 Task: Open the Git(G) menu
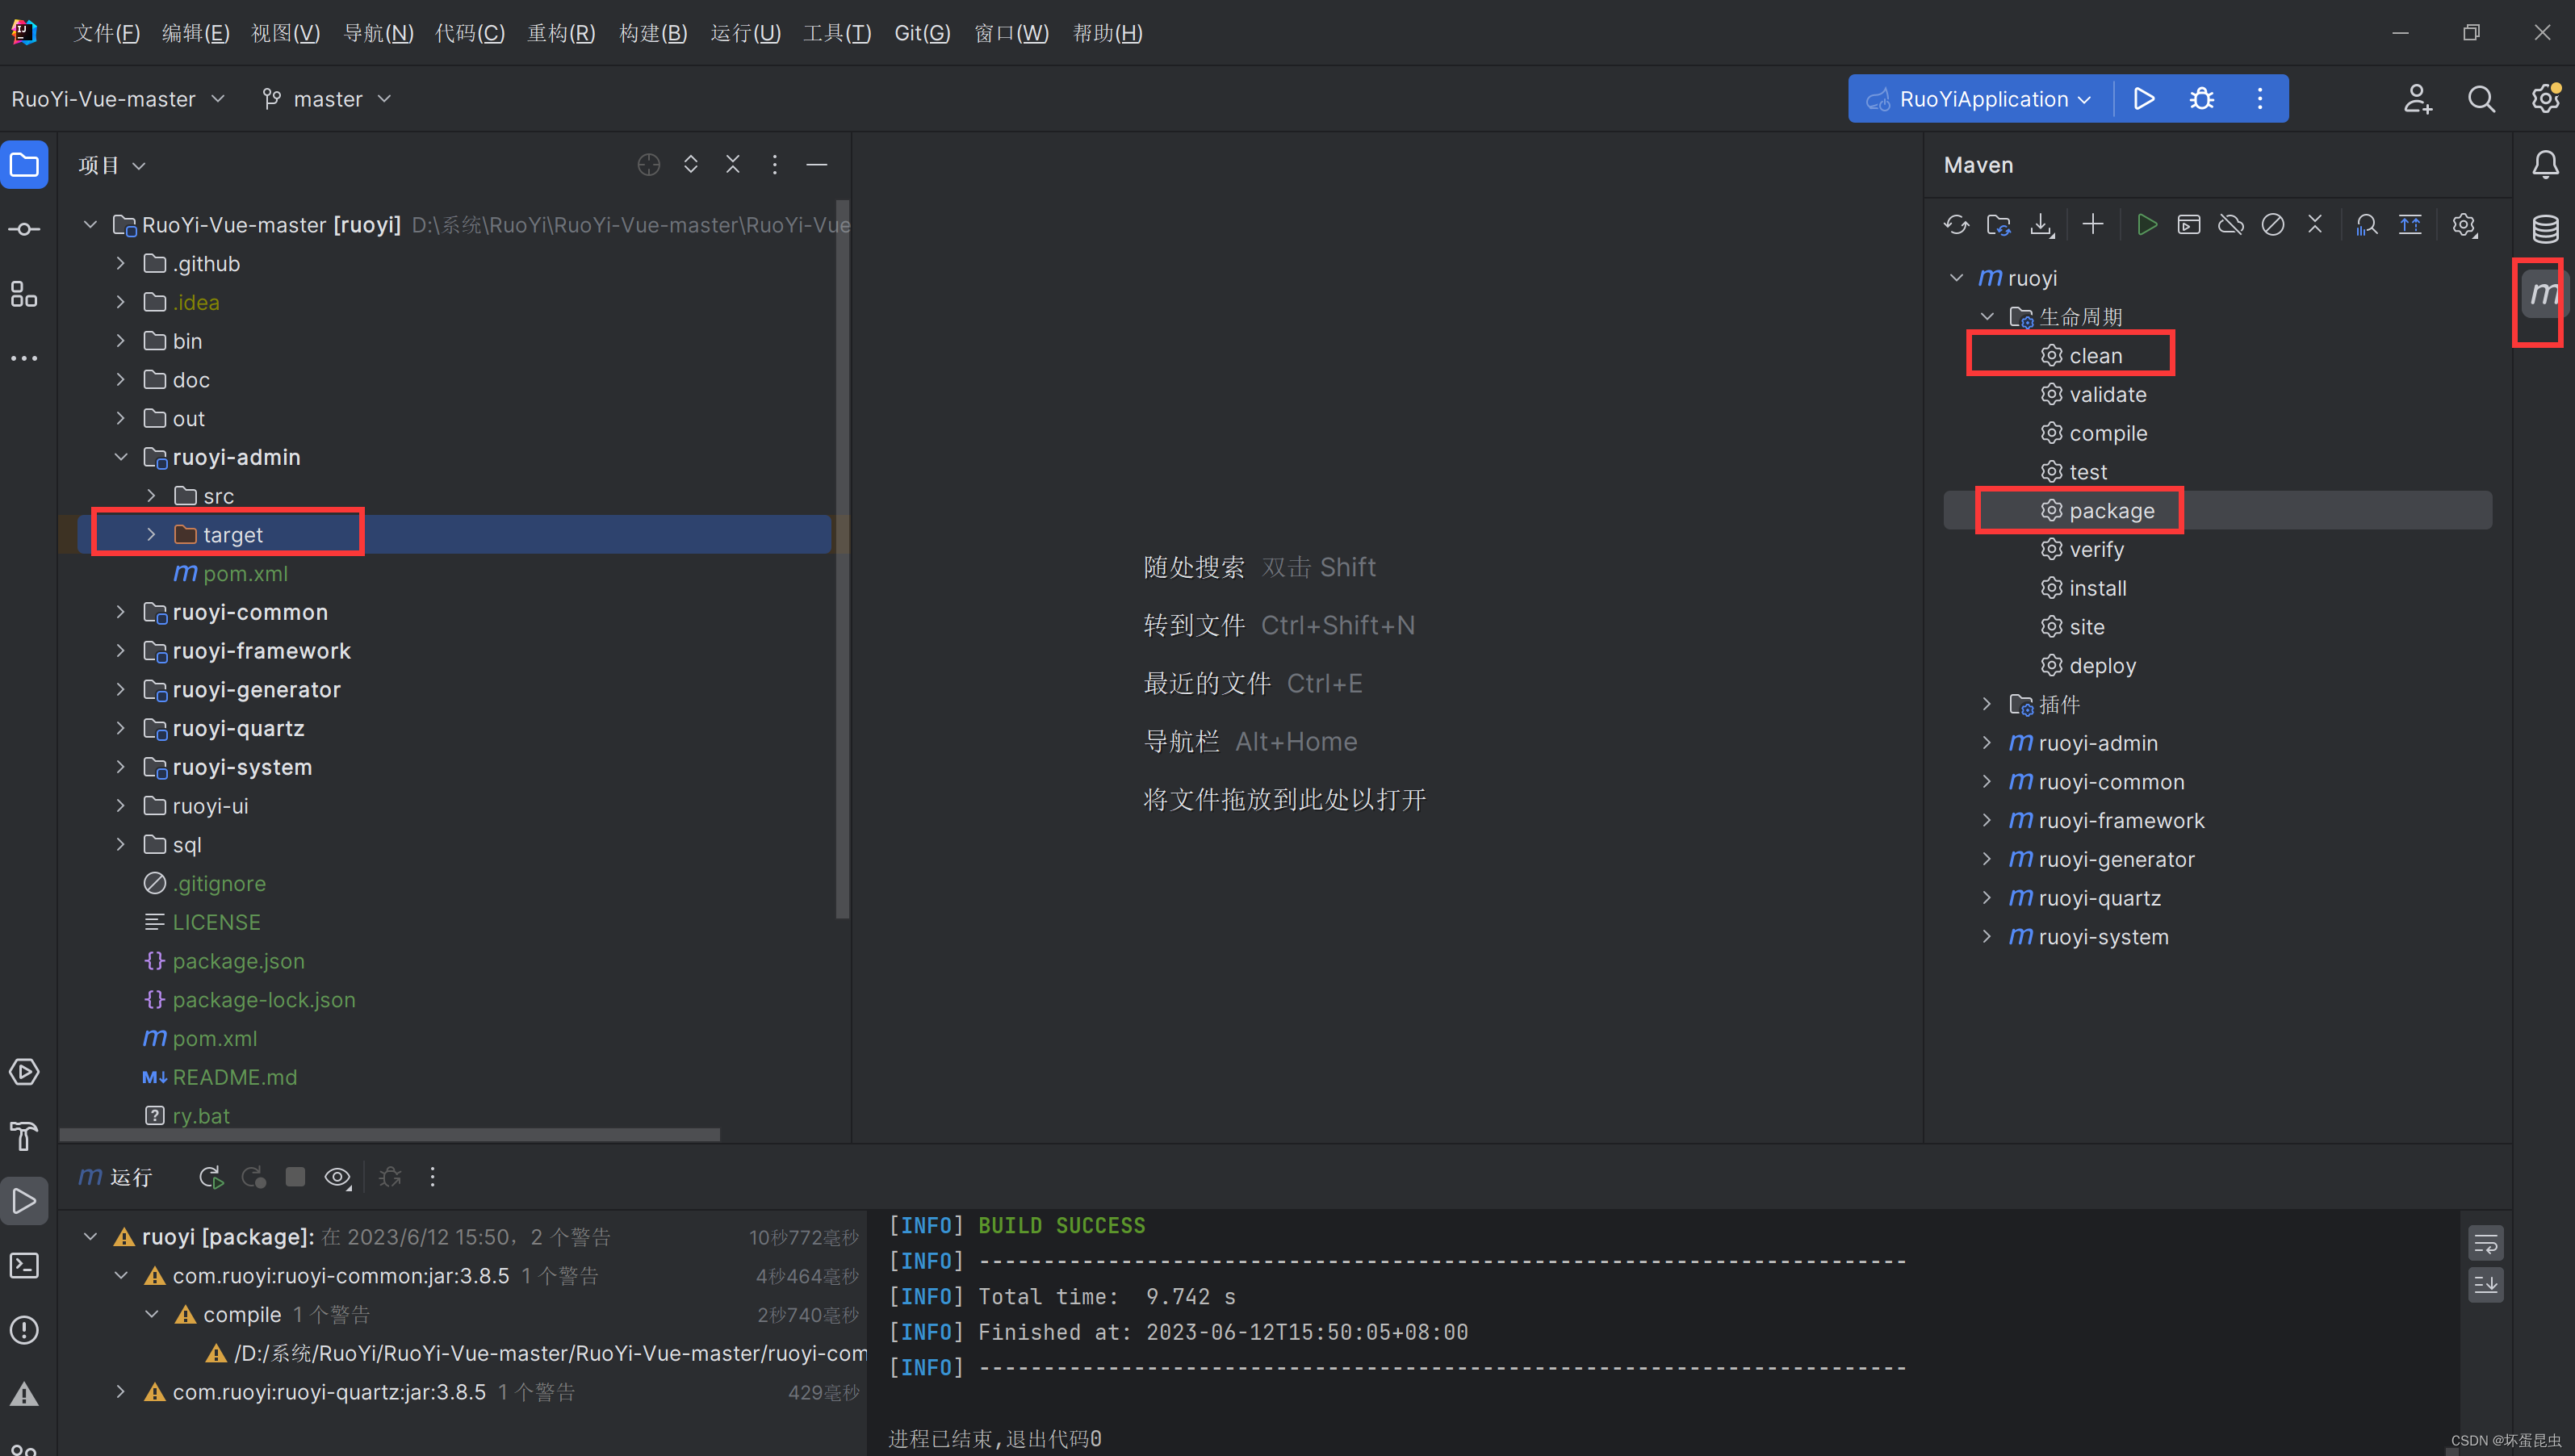point(922,33)
